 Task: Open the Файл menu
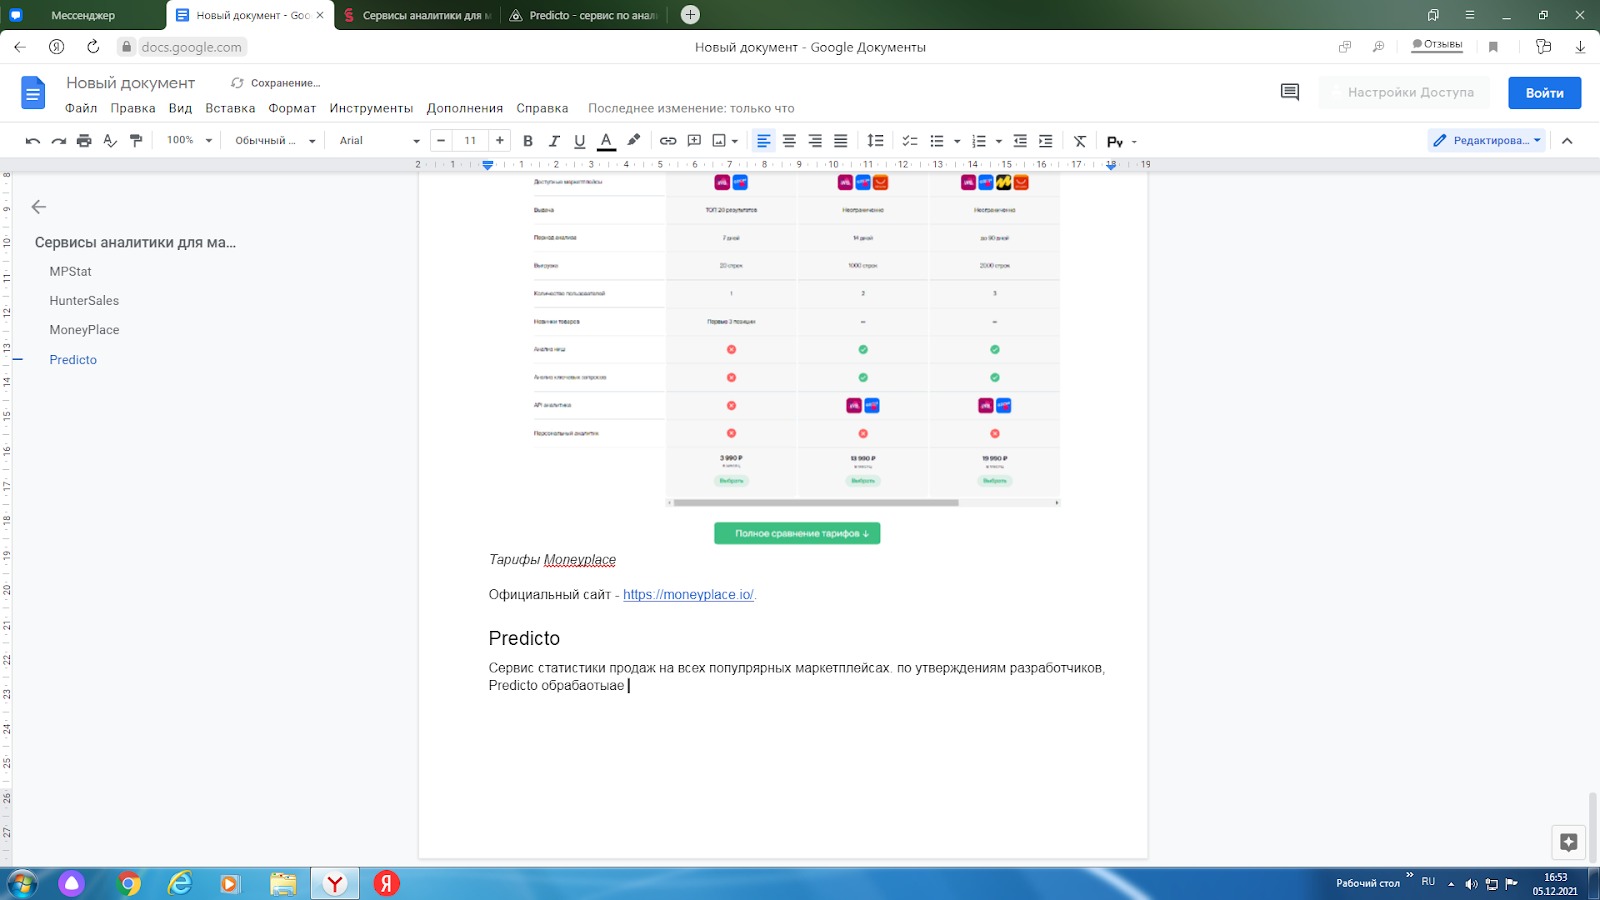81,108
